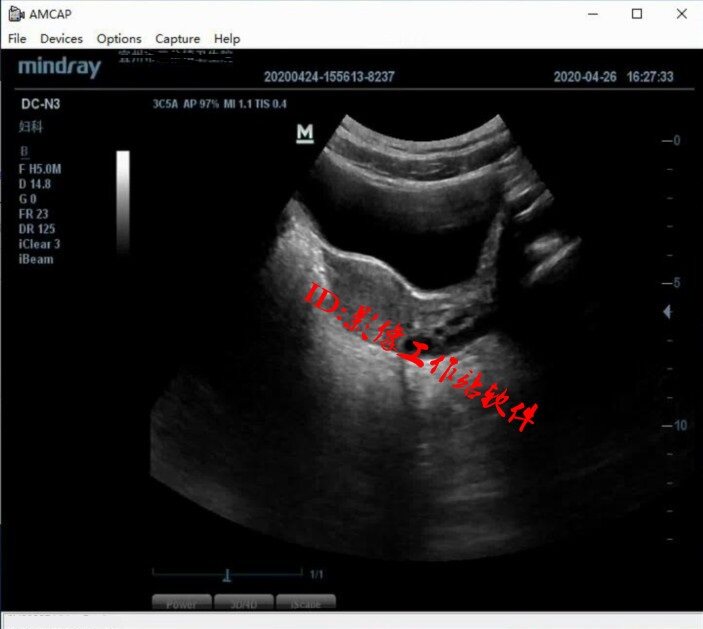This screenshot has height=629, width=703.
Task: Click the focus position triangle on depth scale
Action: pos(668,312)
